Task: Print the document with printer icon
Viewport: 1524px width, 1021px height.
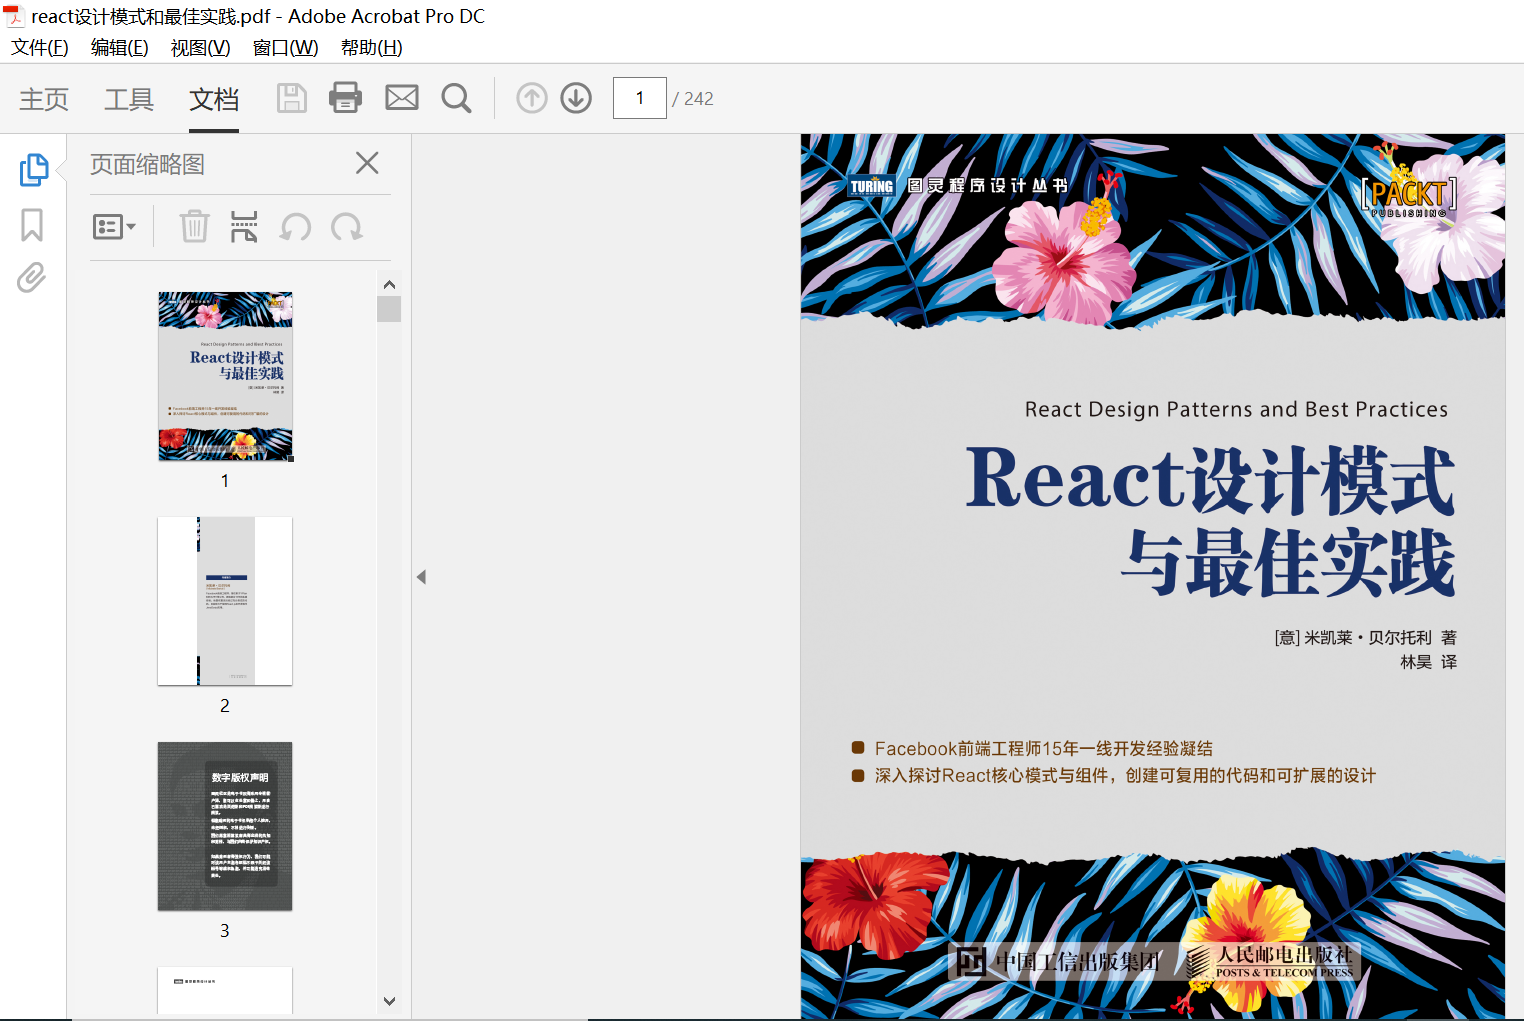Action: [346, 98]
